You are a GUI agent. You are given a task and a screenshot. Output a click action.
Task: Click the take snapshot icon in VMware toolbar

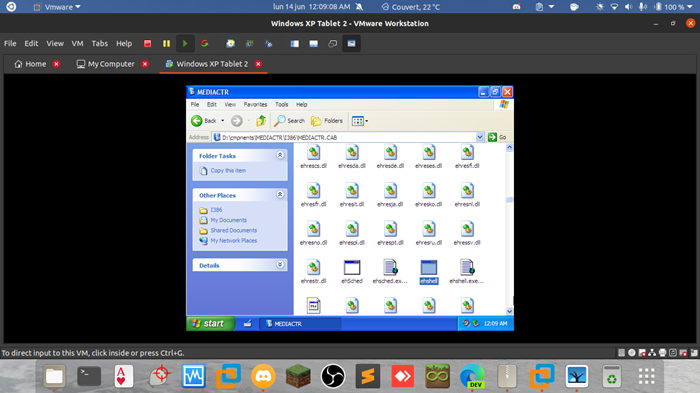pyautogui.click(x=230, y=43)
